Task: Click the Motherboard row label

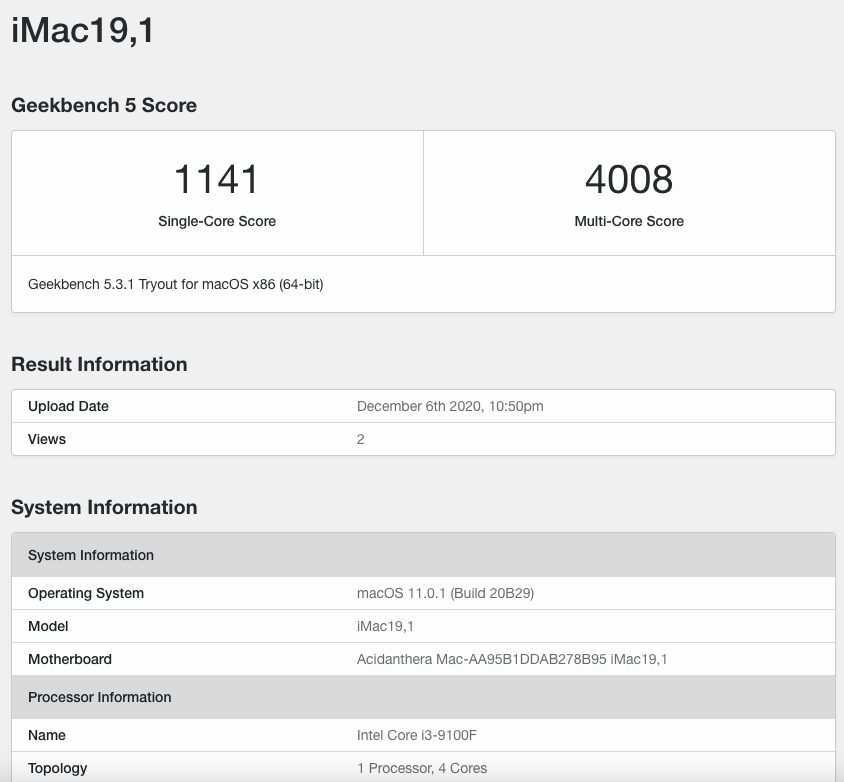Action: coord(70,659)
